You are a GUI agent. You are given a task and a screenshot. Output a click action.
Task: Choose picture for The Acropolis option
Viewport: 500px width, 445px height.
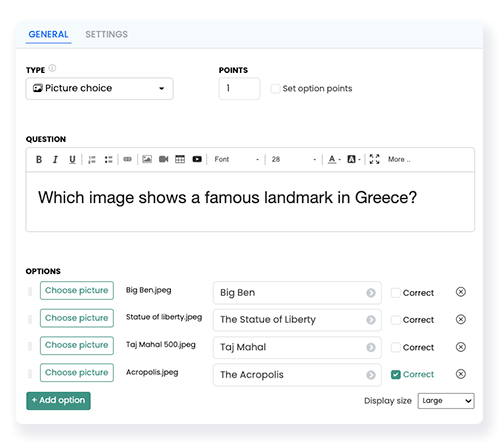tap(77, 373)
